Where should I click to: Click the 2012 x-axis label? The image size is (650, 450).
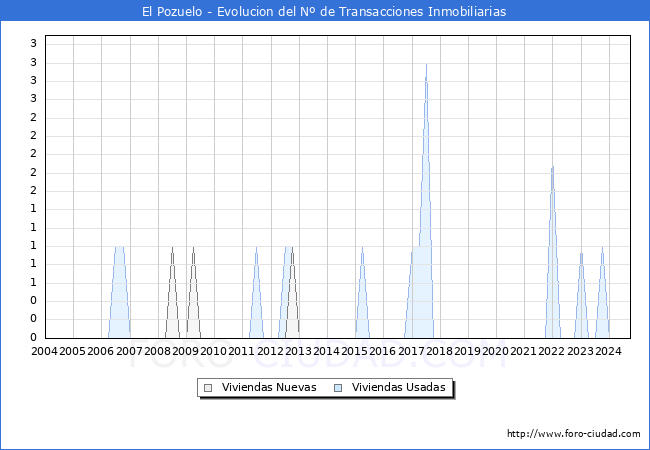[x=270, y=351]
